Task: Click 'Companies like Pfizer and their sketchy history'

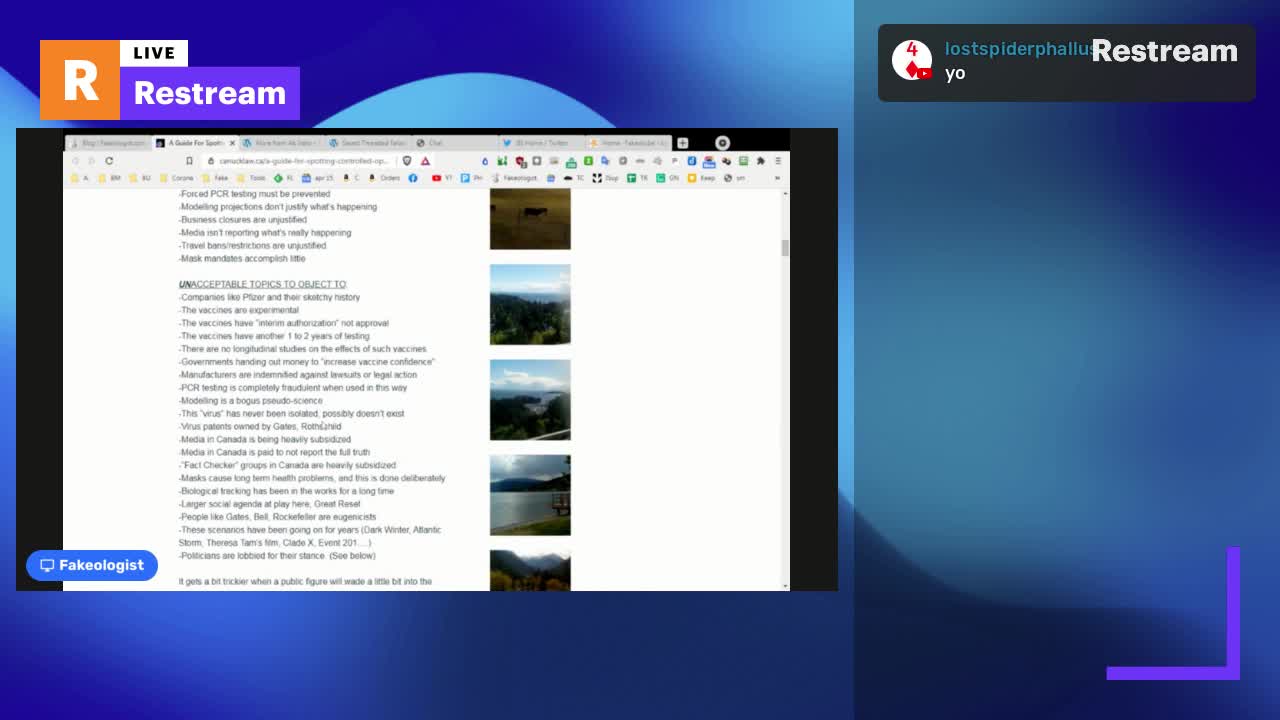Action: point(269,297)
